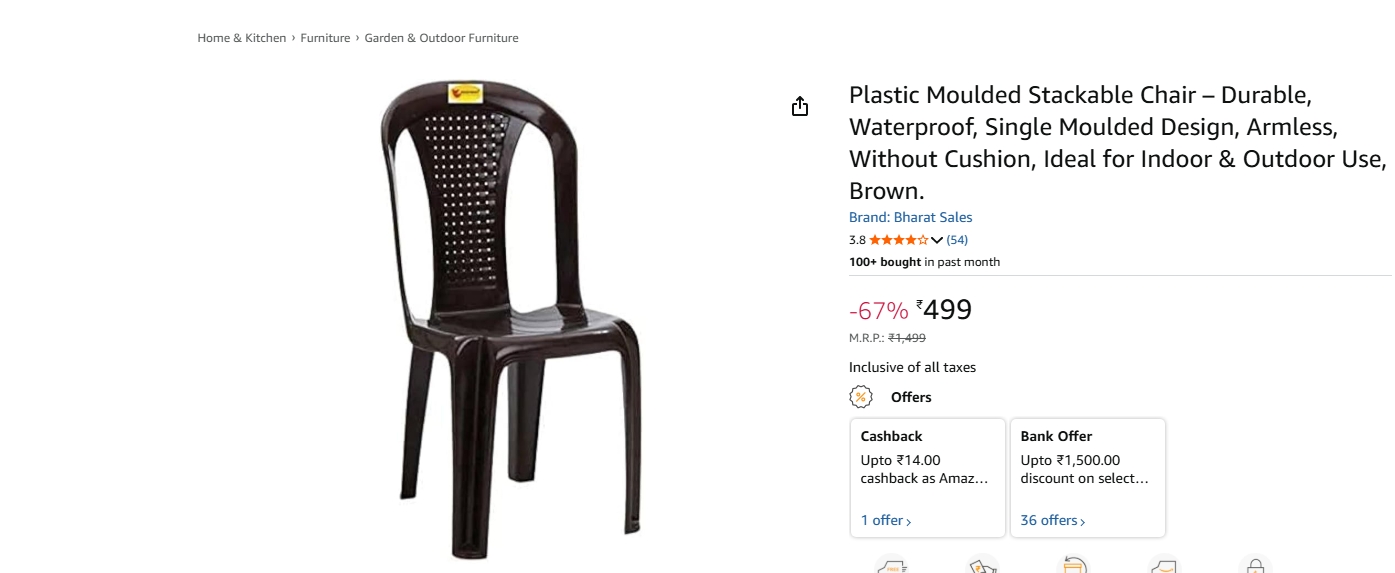This screenshot has width=1395, height=573.
Task: Go to Furniture breadcrumb category
Action: tap(325, 38)
